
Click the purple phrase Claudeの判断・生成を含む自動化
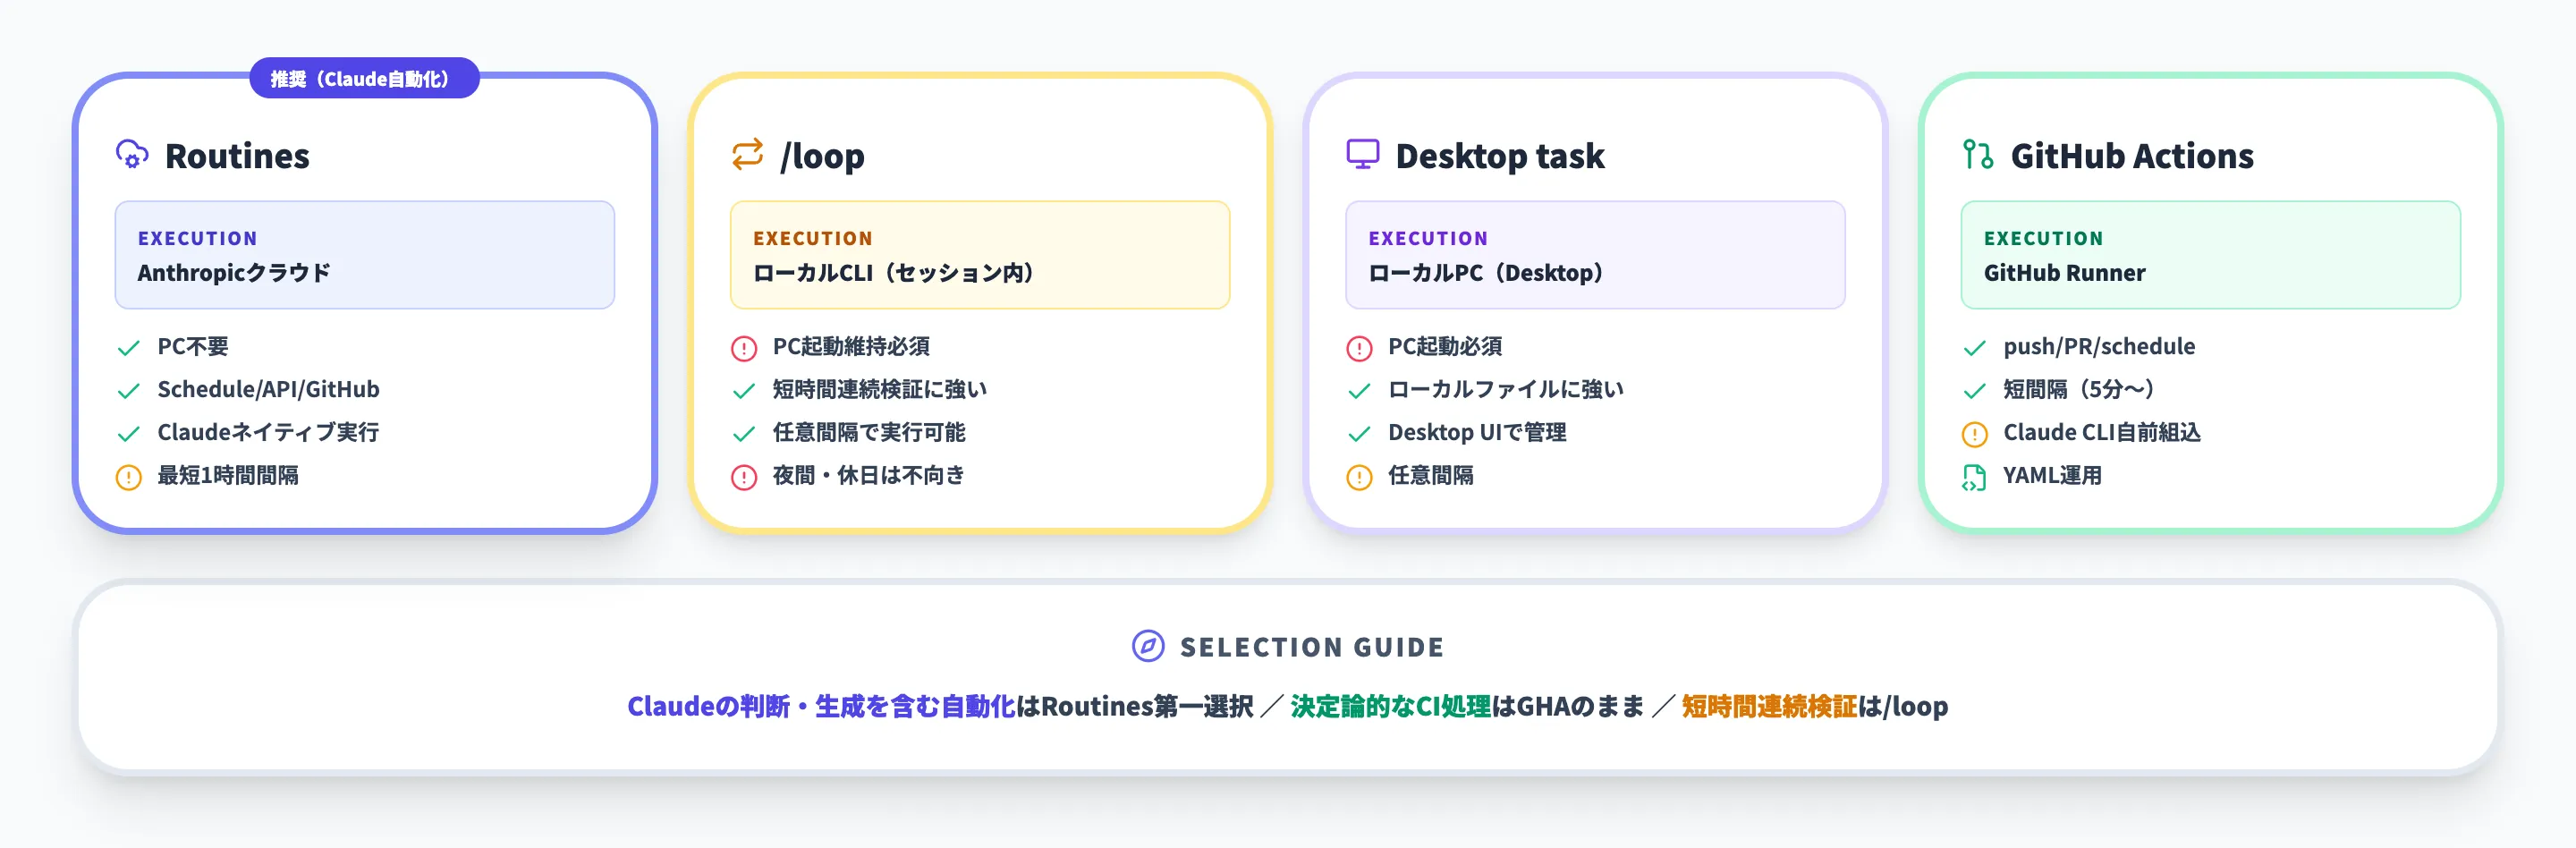(x=821, y=707)
